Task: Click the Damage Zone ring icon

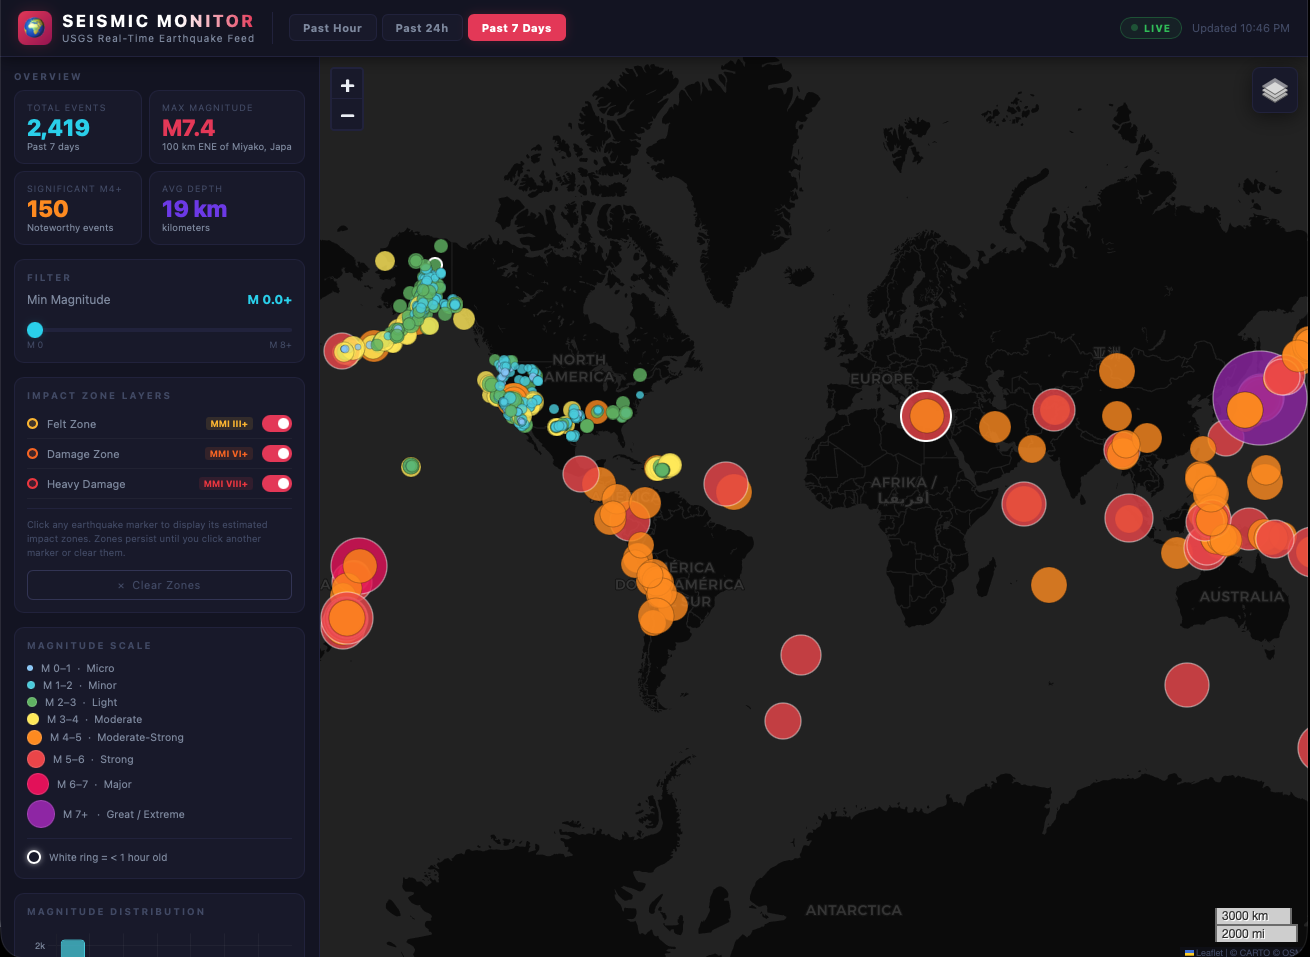Action: click(x=33, y=453)
